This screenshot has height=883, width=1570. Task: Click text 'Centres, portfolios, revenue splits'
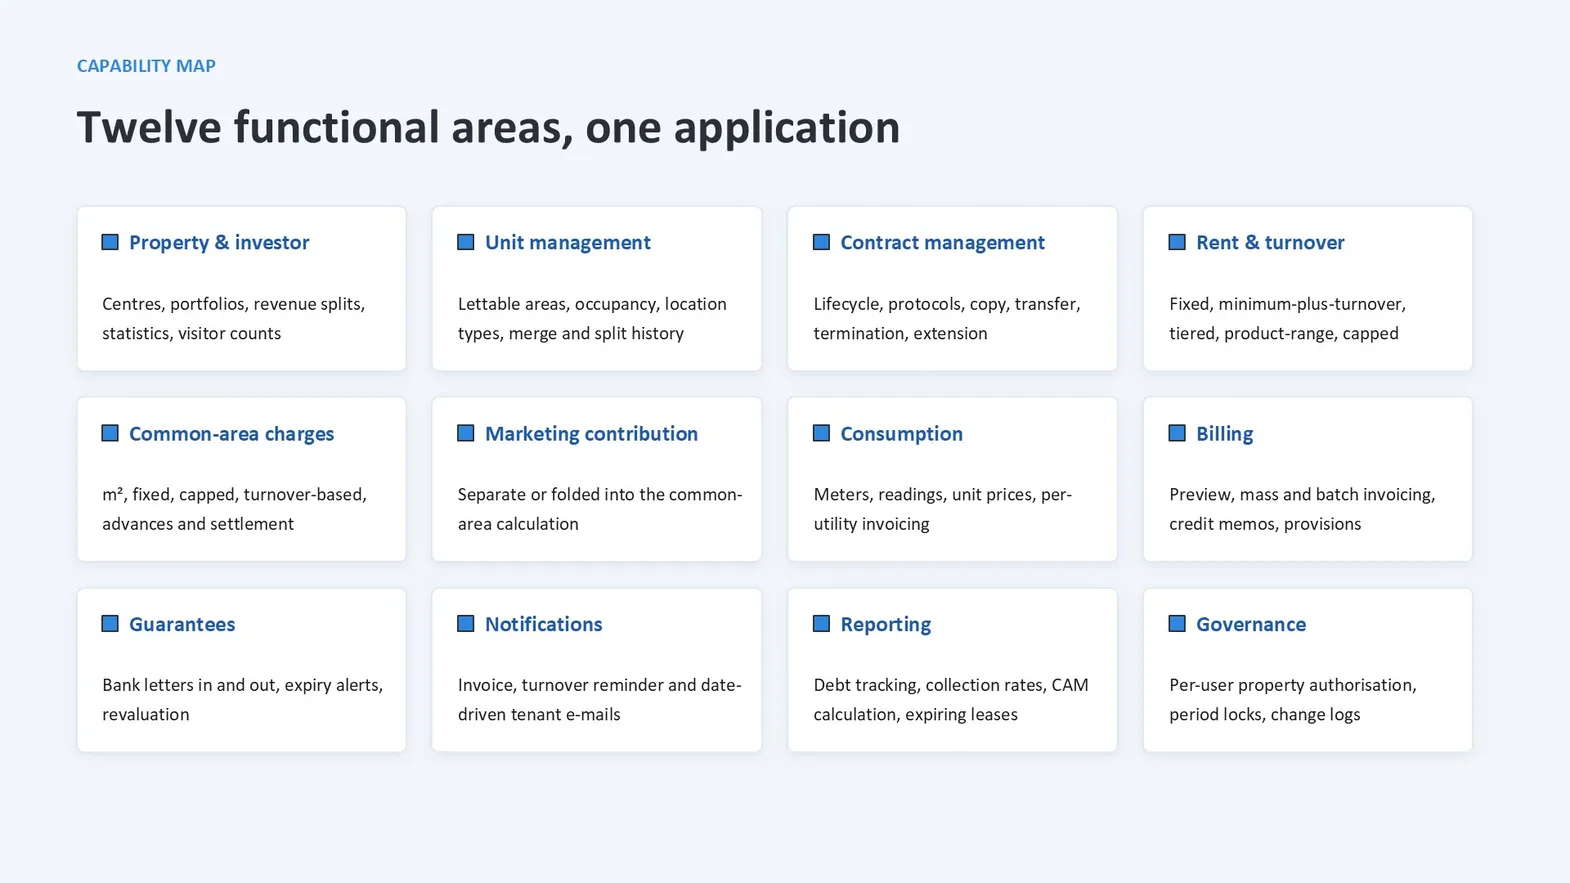point(232,304)
